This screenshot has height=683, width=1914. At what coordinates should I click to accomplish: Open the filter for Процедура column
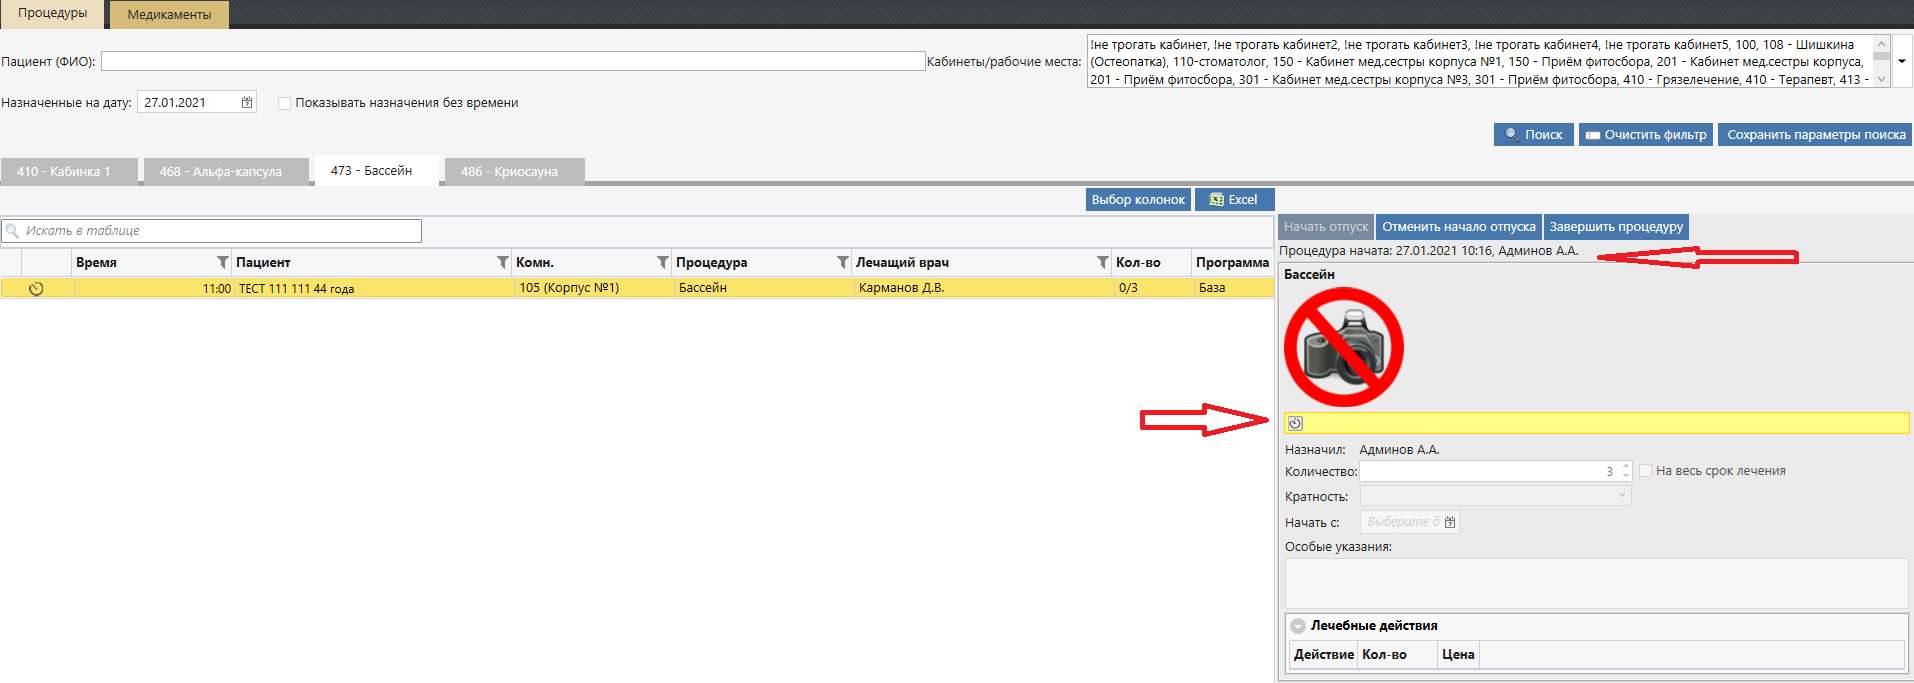(x=842, y=262)
